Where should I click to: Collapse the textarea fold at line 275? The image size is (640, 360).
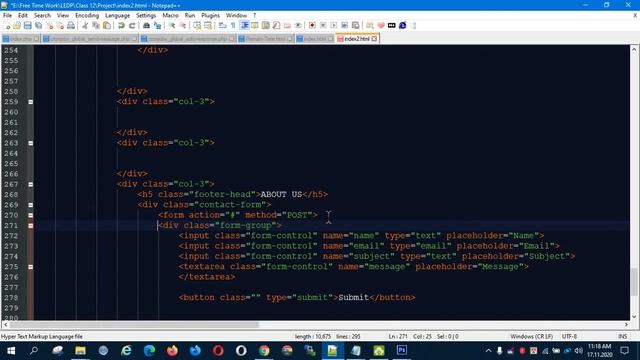(31, 267)
